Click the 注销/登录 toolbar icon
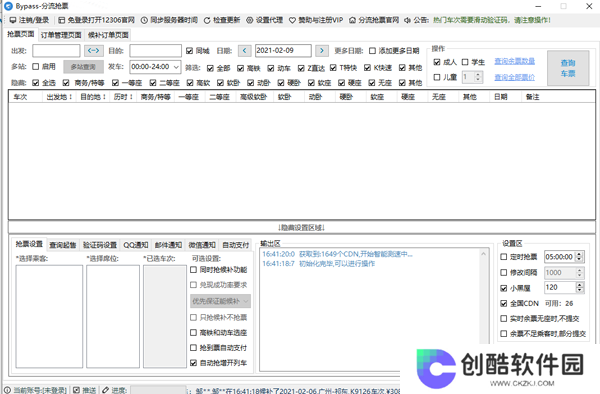 13,20
